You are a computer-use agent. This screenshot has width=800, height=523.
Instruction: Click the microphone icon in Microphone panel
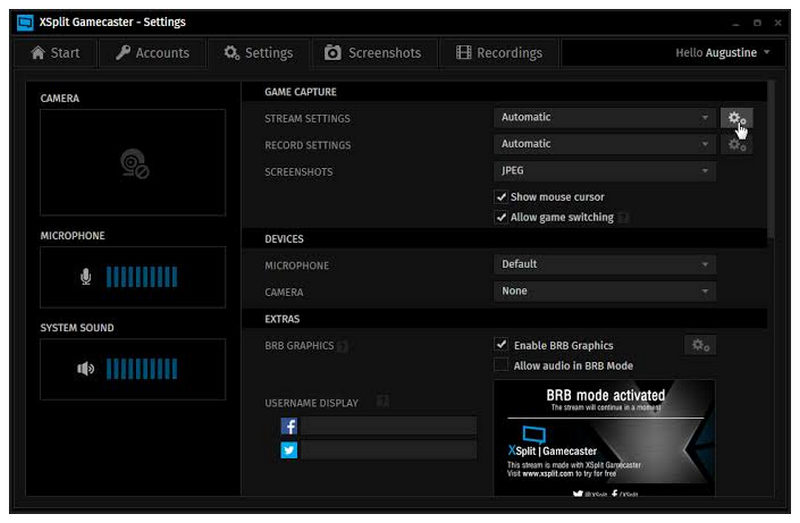[86, 277]
